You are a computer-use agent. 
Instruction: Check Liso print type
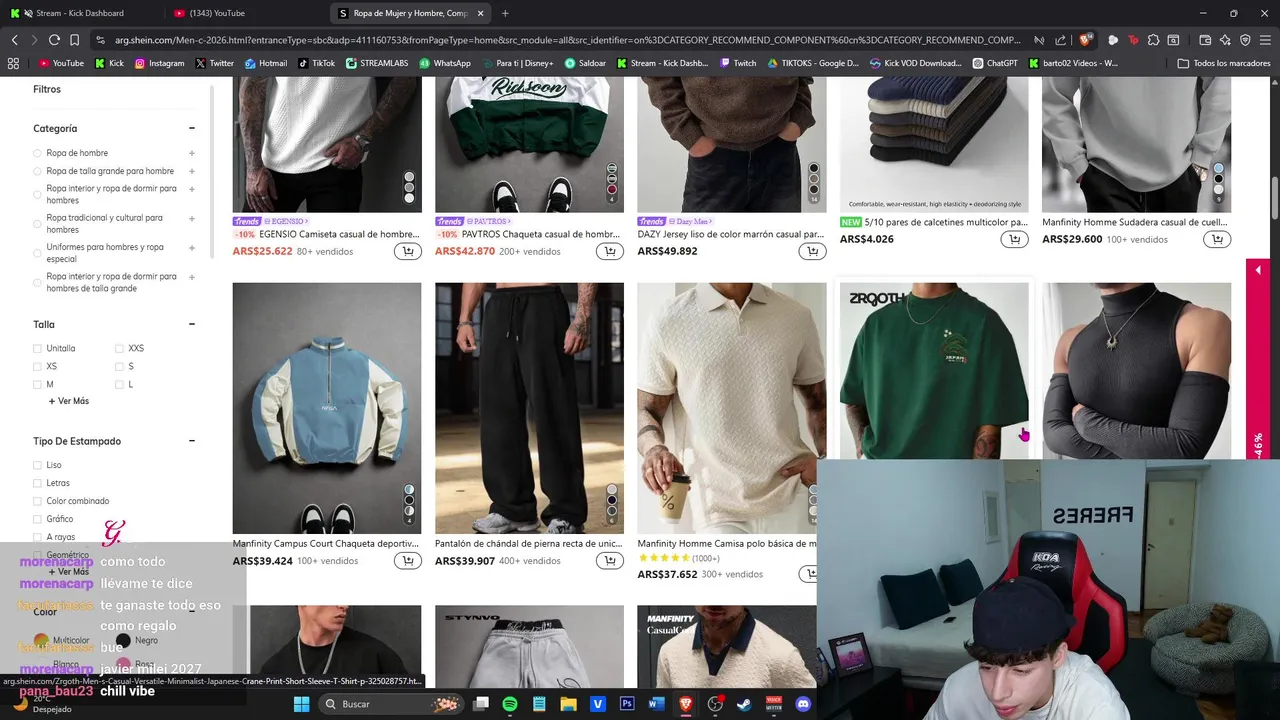(38, 465)
